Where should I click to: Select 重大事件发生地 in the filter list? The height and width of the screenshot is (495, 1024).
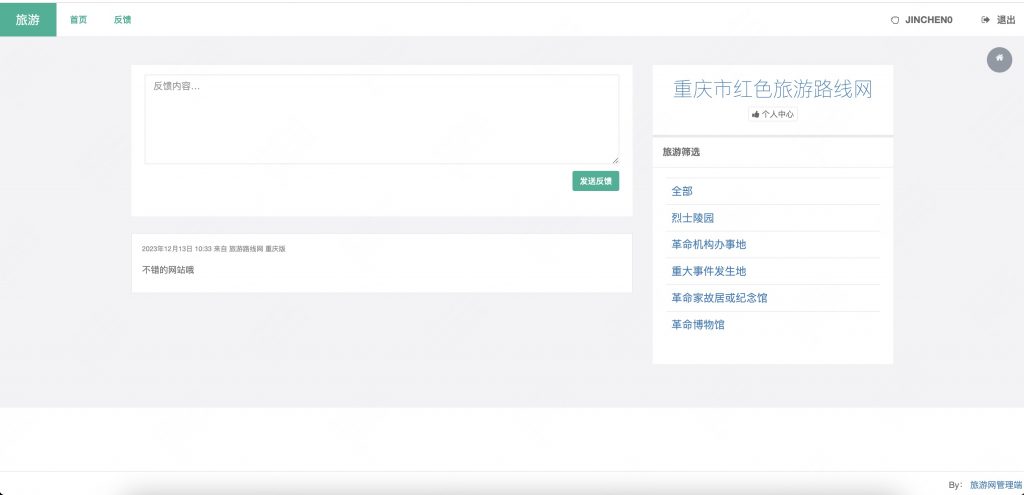click(x=708, y=271)
